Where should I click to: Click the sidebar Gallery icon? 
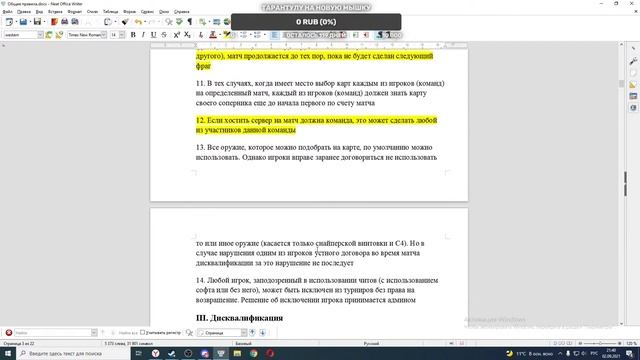pyautogui.click(x=633, y=96)
